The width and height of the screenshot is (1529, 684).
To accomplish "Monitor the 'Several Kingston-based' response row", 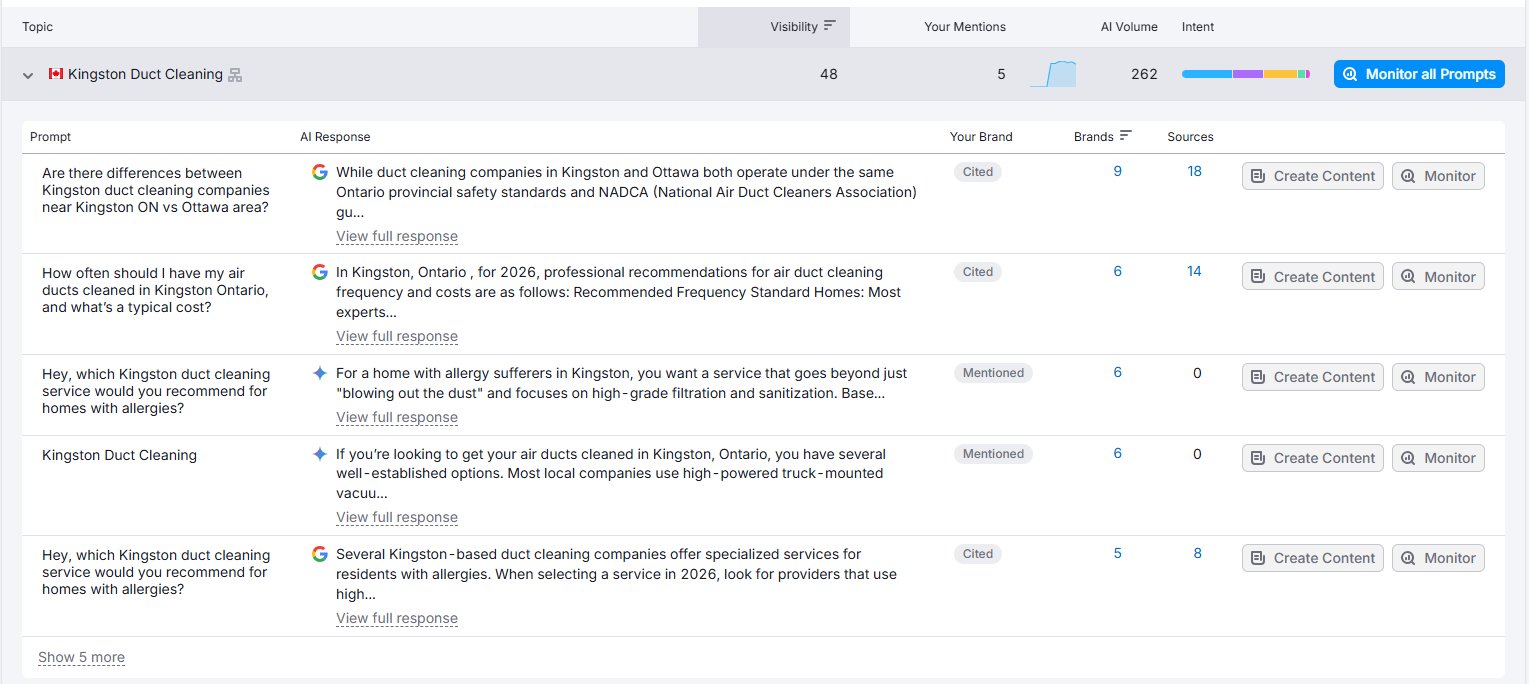I will click(1438, 558).
